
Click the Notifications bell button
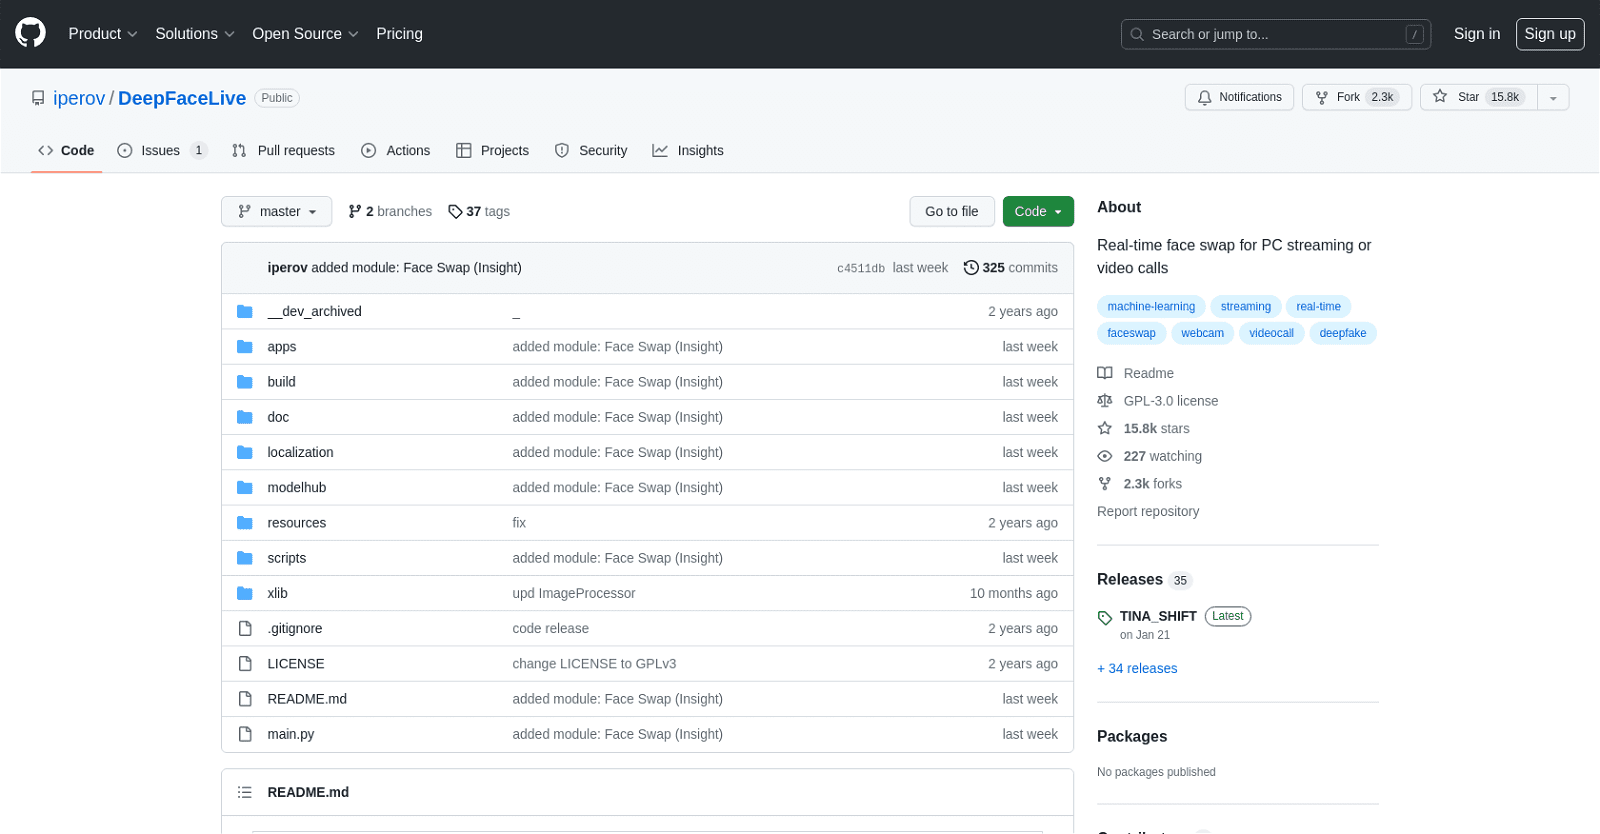(1239, 97)
